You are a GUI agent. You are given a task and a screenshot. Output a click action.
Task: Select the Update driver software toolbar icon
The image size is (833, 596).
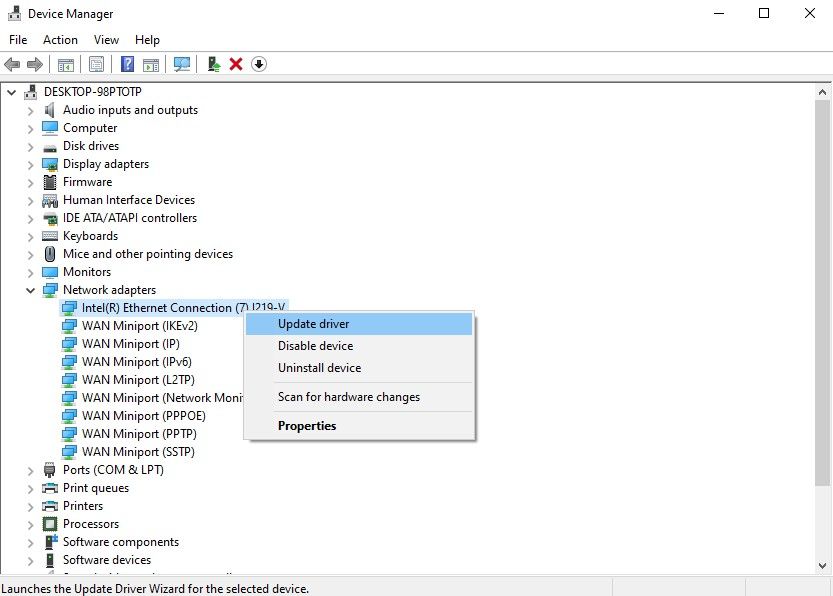pyautogui.click(x=213, y=64)
